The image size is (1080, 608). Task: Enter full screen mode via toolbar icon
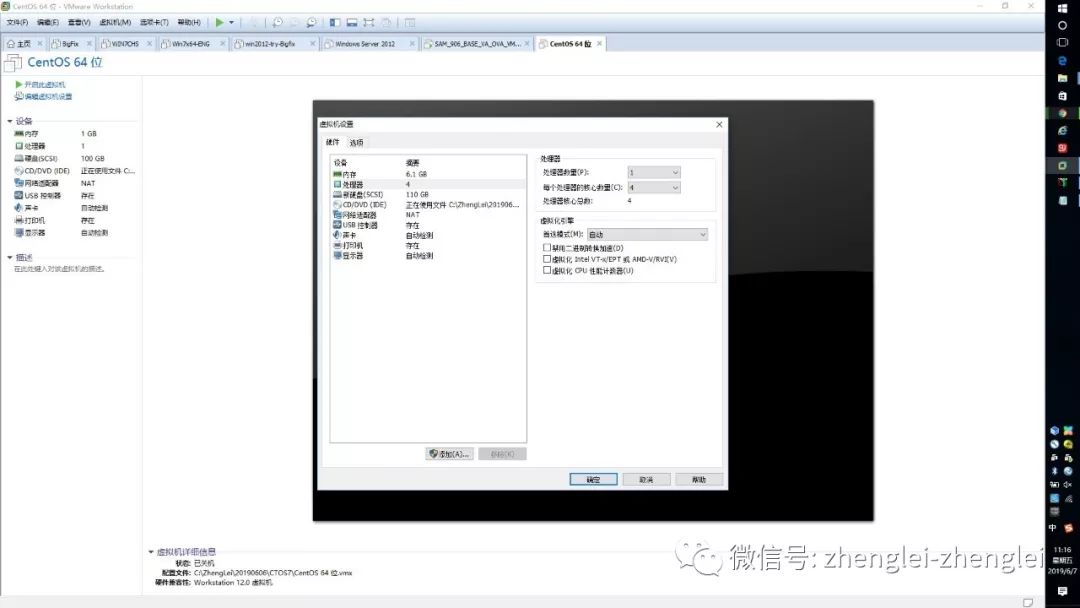(369, 23)
